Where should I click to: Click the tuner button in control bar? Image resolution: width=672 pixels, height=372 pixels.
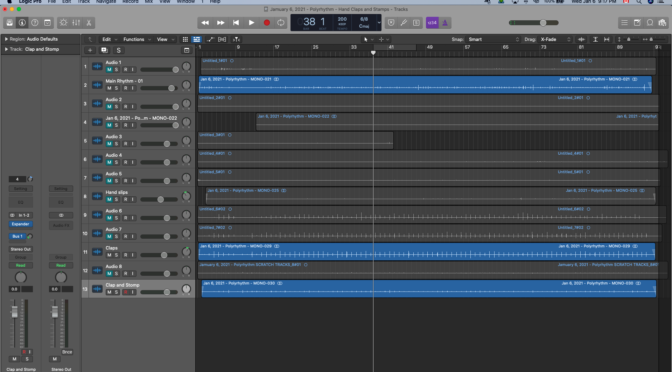coord(404,23)
